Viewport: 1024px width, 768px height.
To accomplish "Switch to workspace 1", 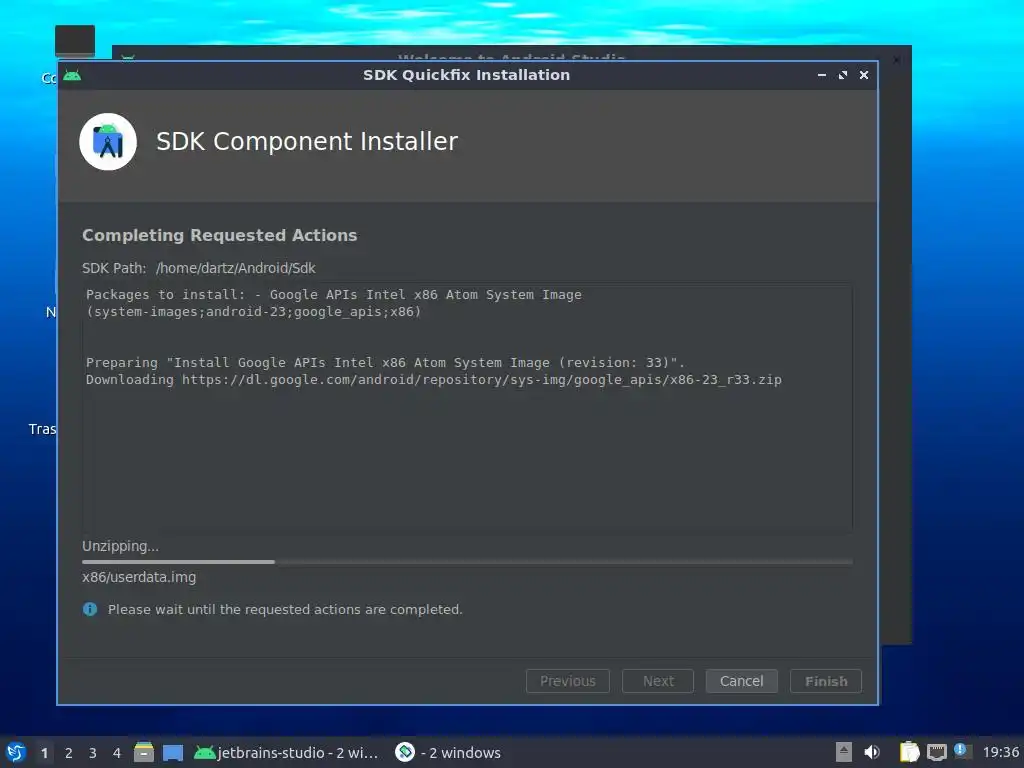I will tap(44, 752).
